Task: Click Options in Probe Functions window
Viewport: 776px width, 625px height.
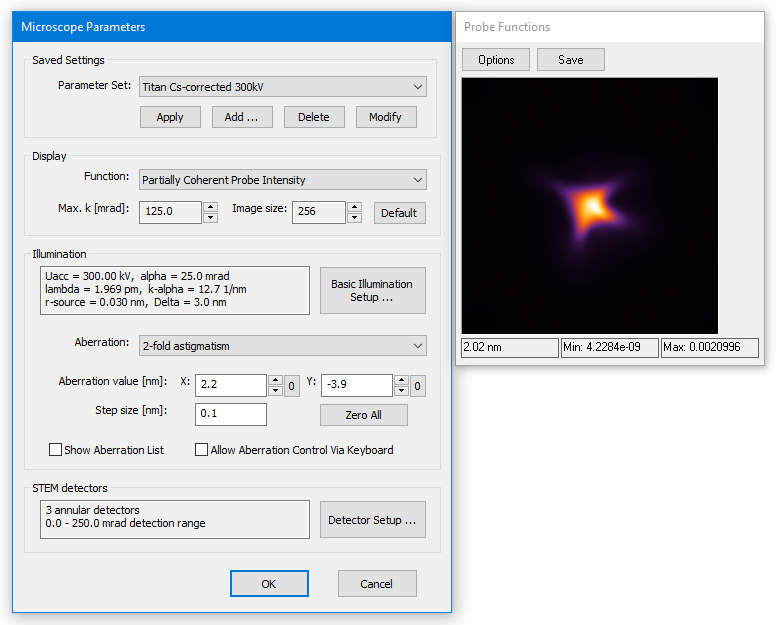Action: 496,59
